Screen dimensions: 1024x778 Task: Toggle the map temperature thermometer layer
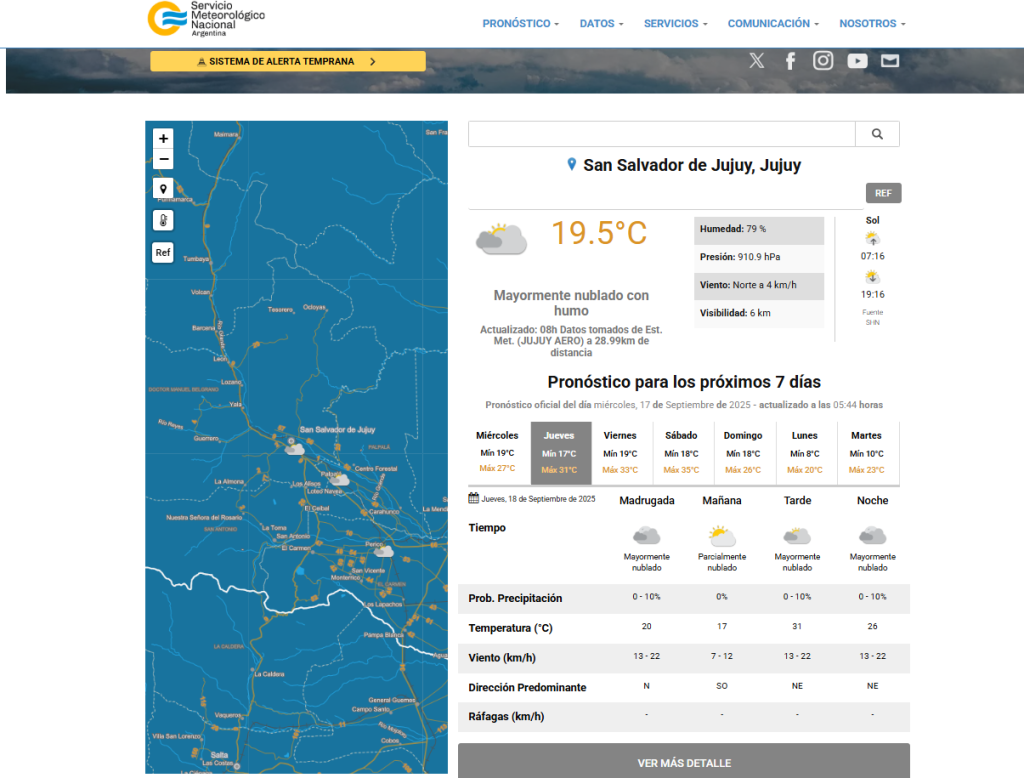pyautogui.click(x=164, y=220)
